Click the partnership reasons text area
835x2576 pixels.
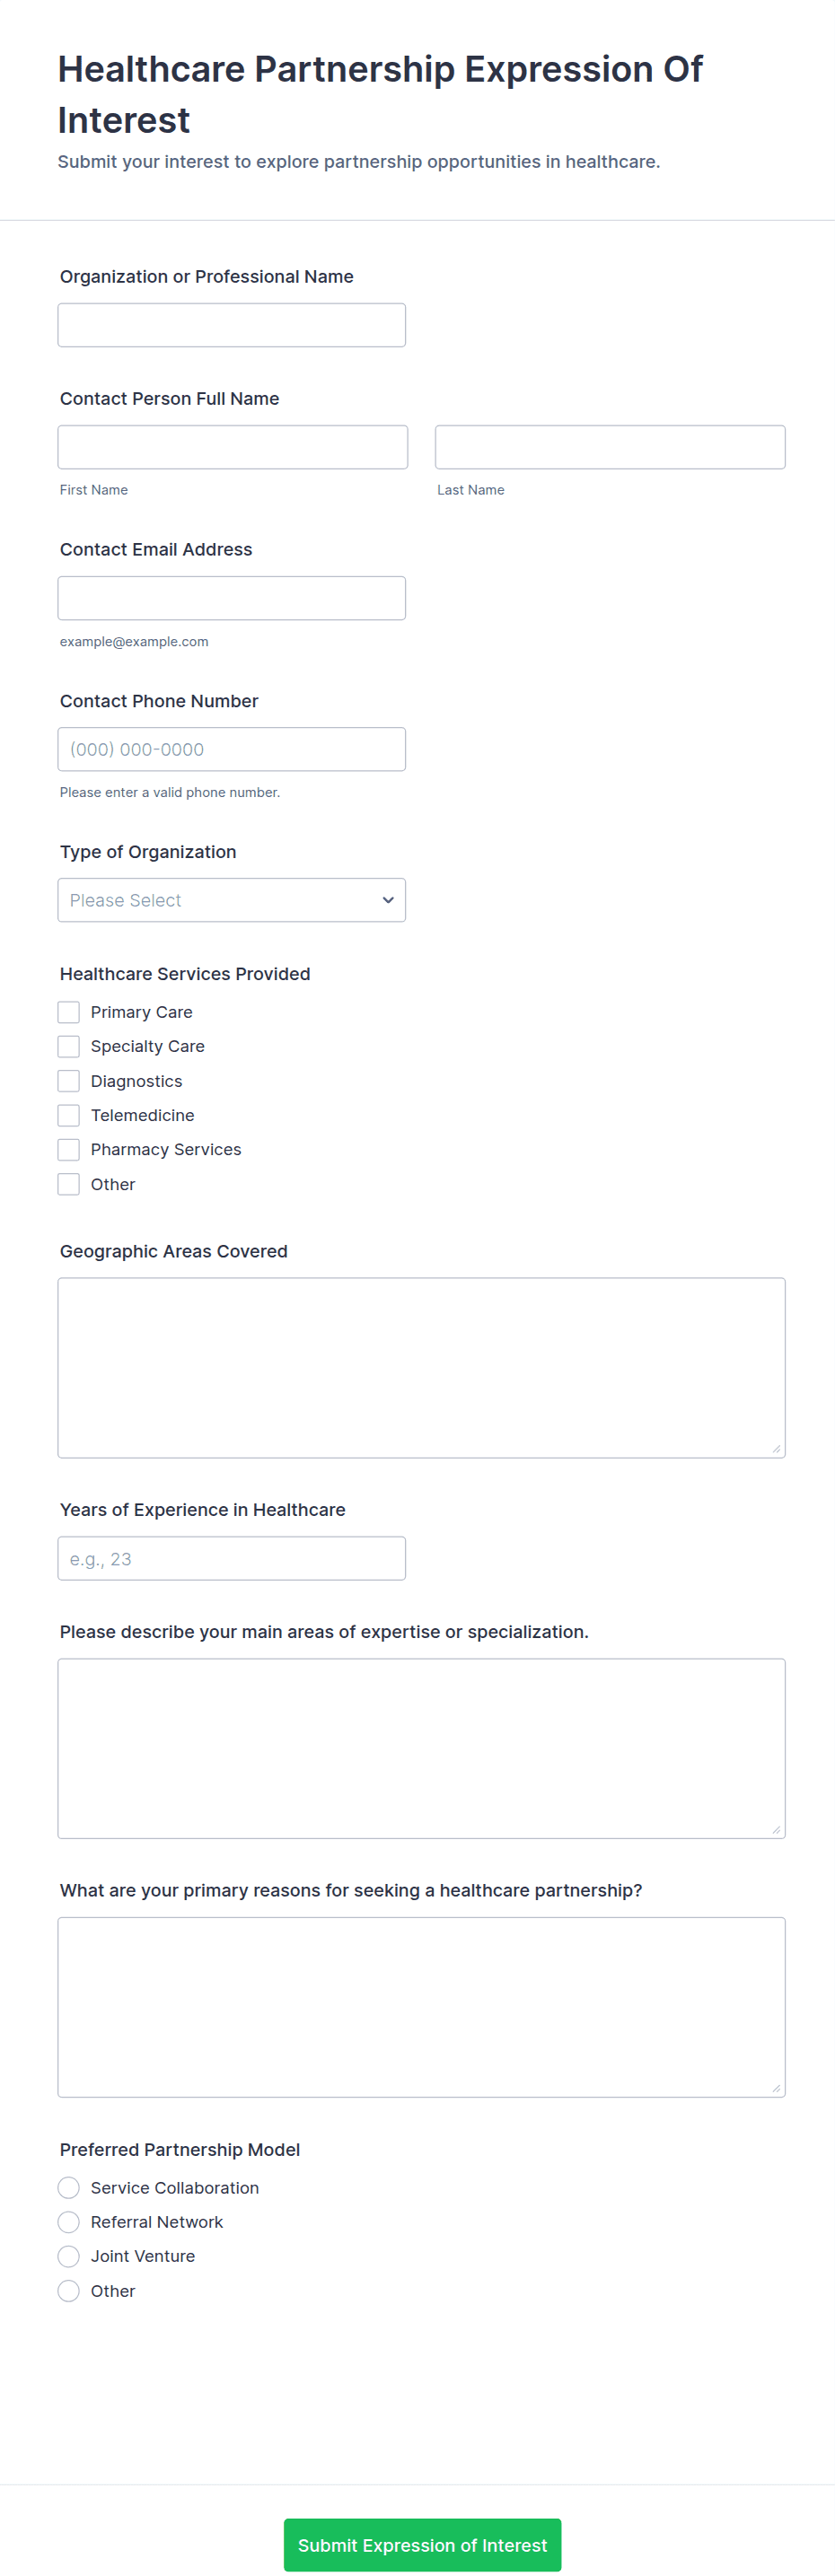(421, 2006)
